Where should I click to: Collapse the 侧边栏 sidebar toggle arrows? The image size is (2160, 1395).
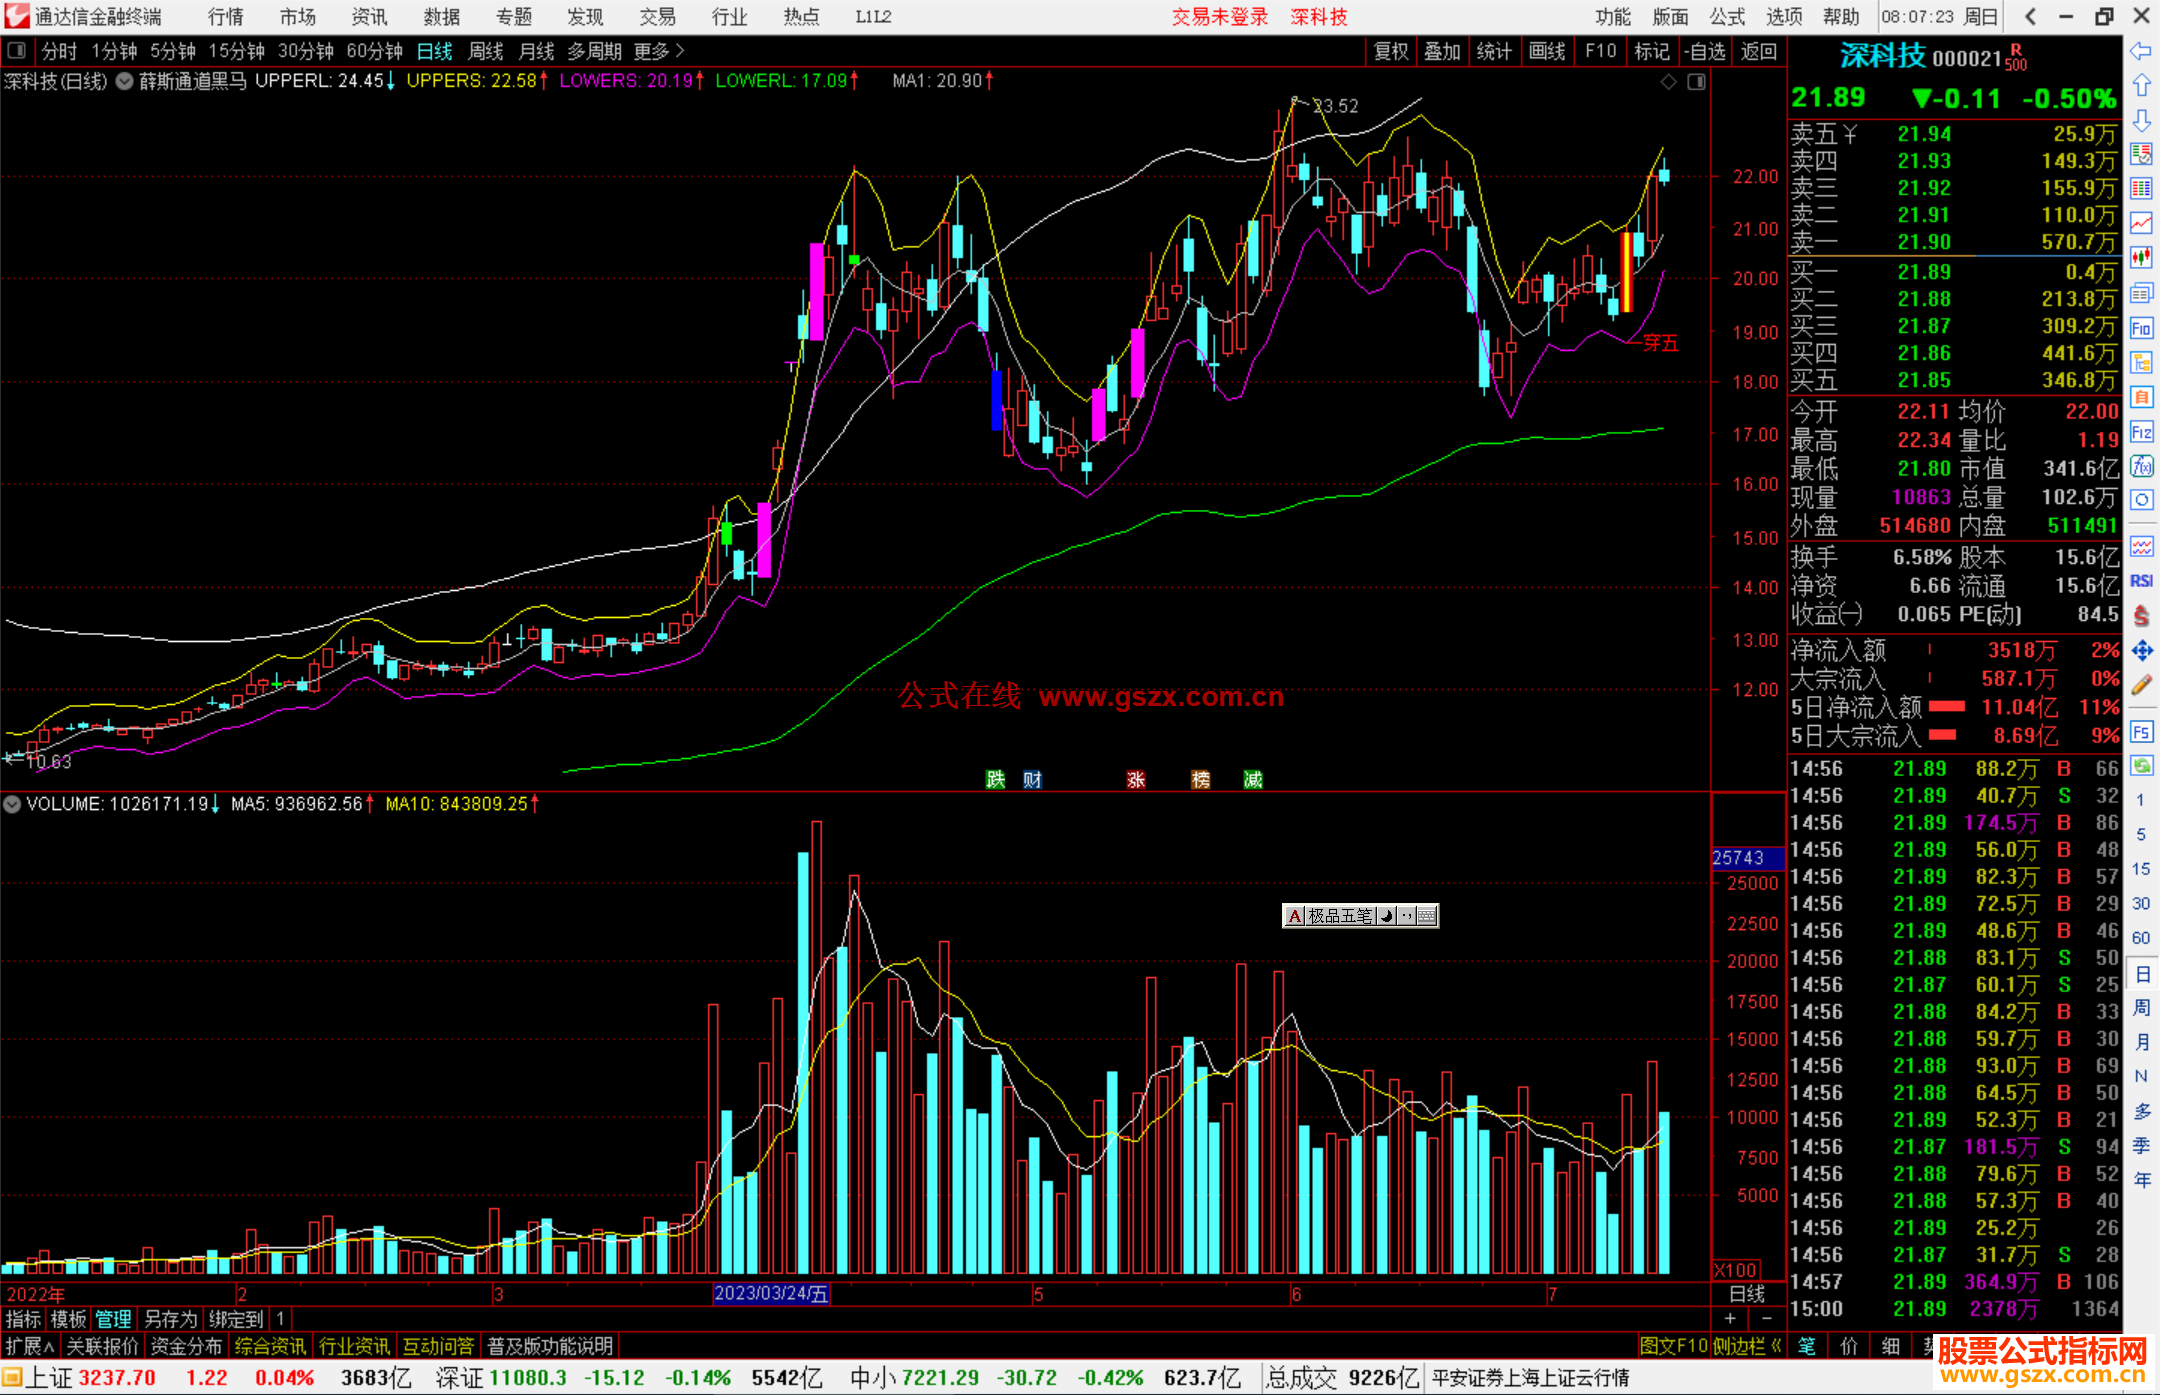click(1777, 1346)
